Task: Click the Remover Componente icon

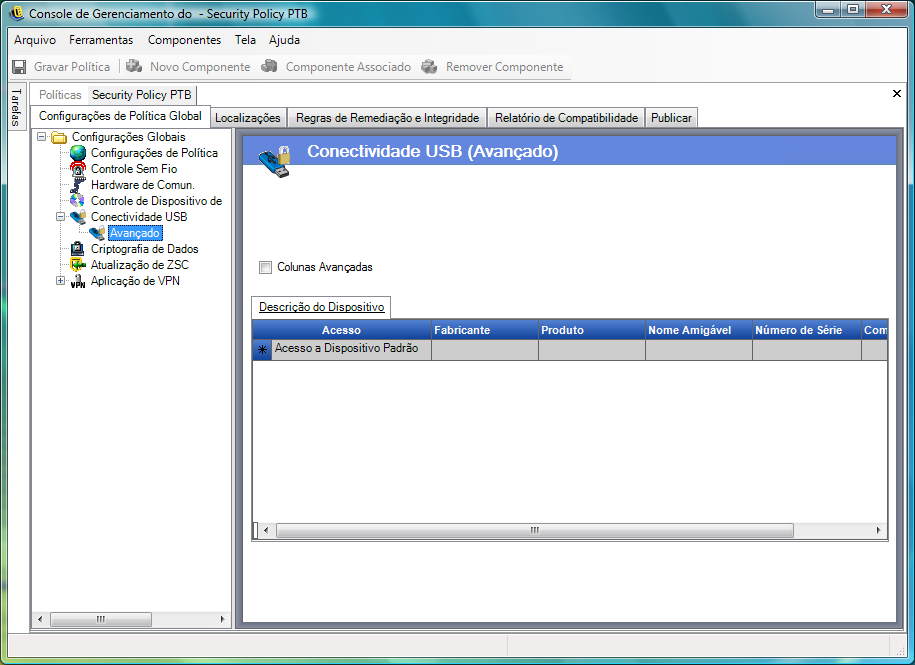Action: click(x=429, y=66)
